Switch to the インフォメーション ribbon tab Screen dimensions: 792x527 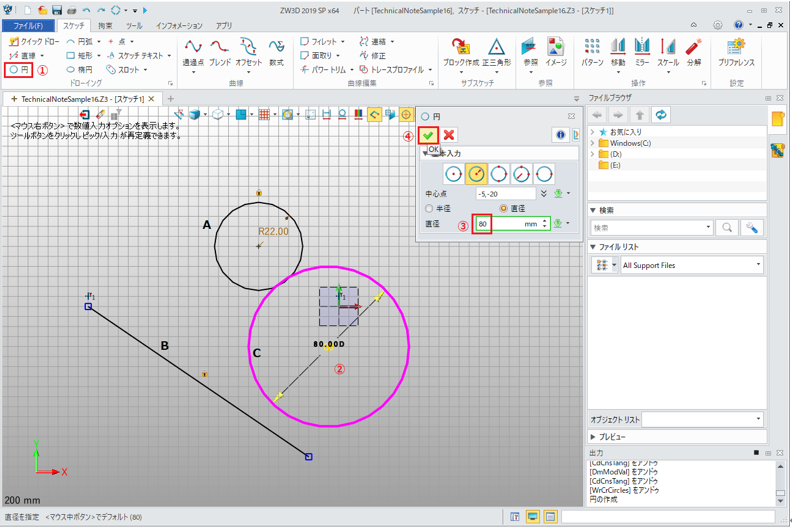pos(179,26)
